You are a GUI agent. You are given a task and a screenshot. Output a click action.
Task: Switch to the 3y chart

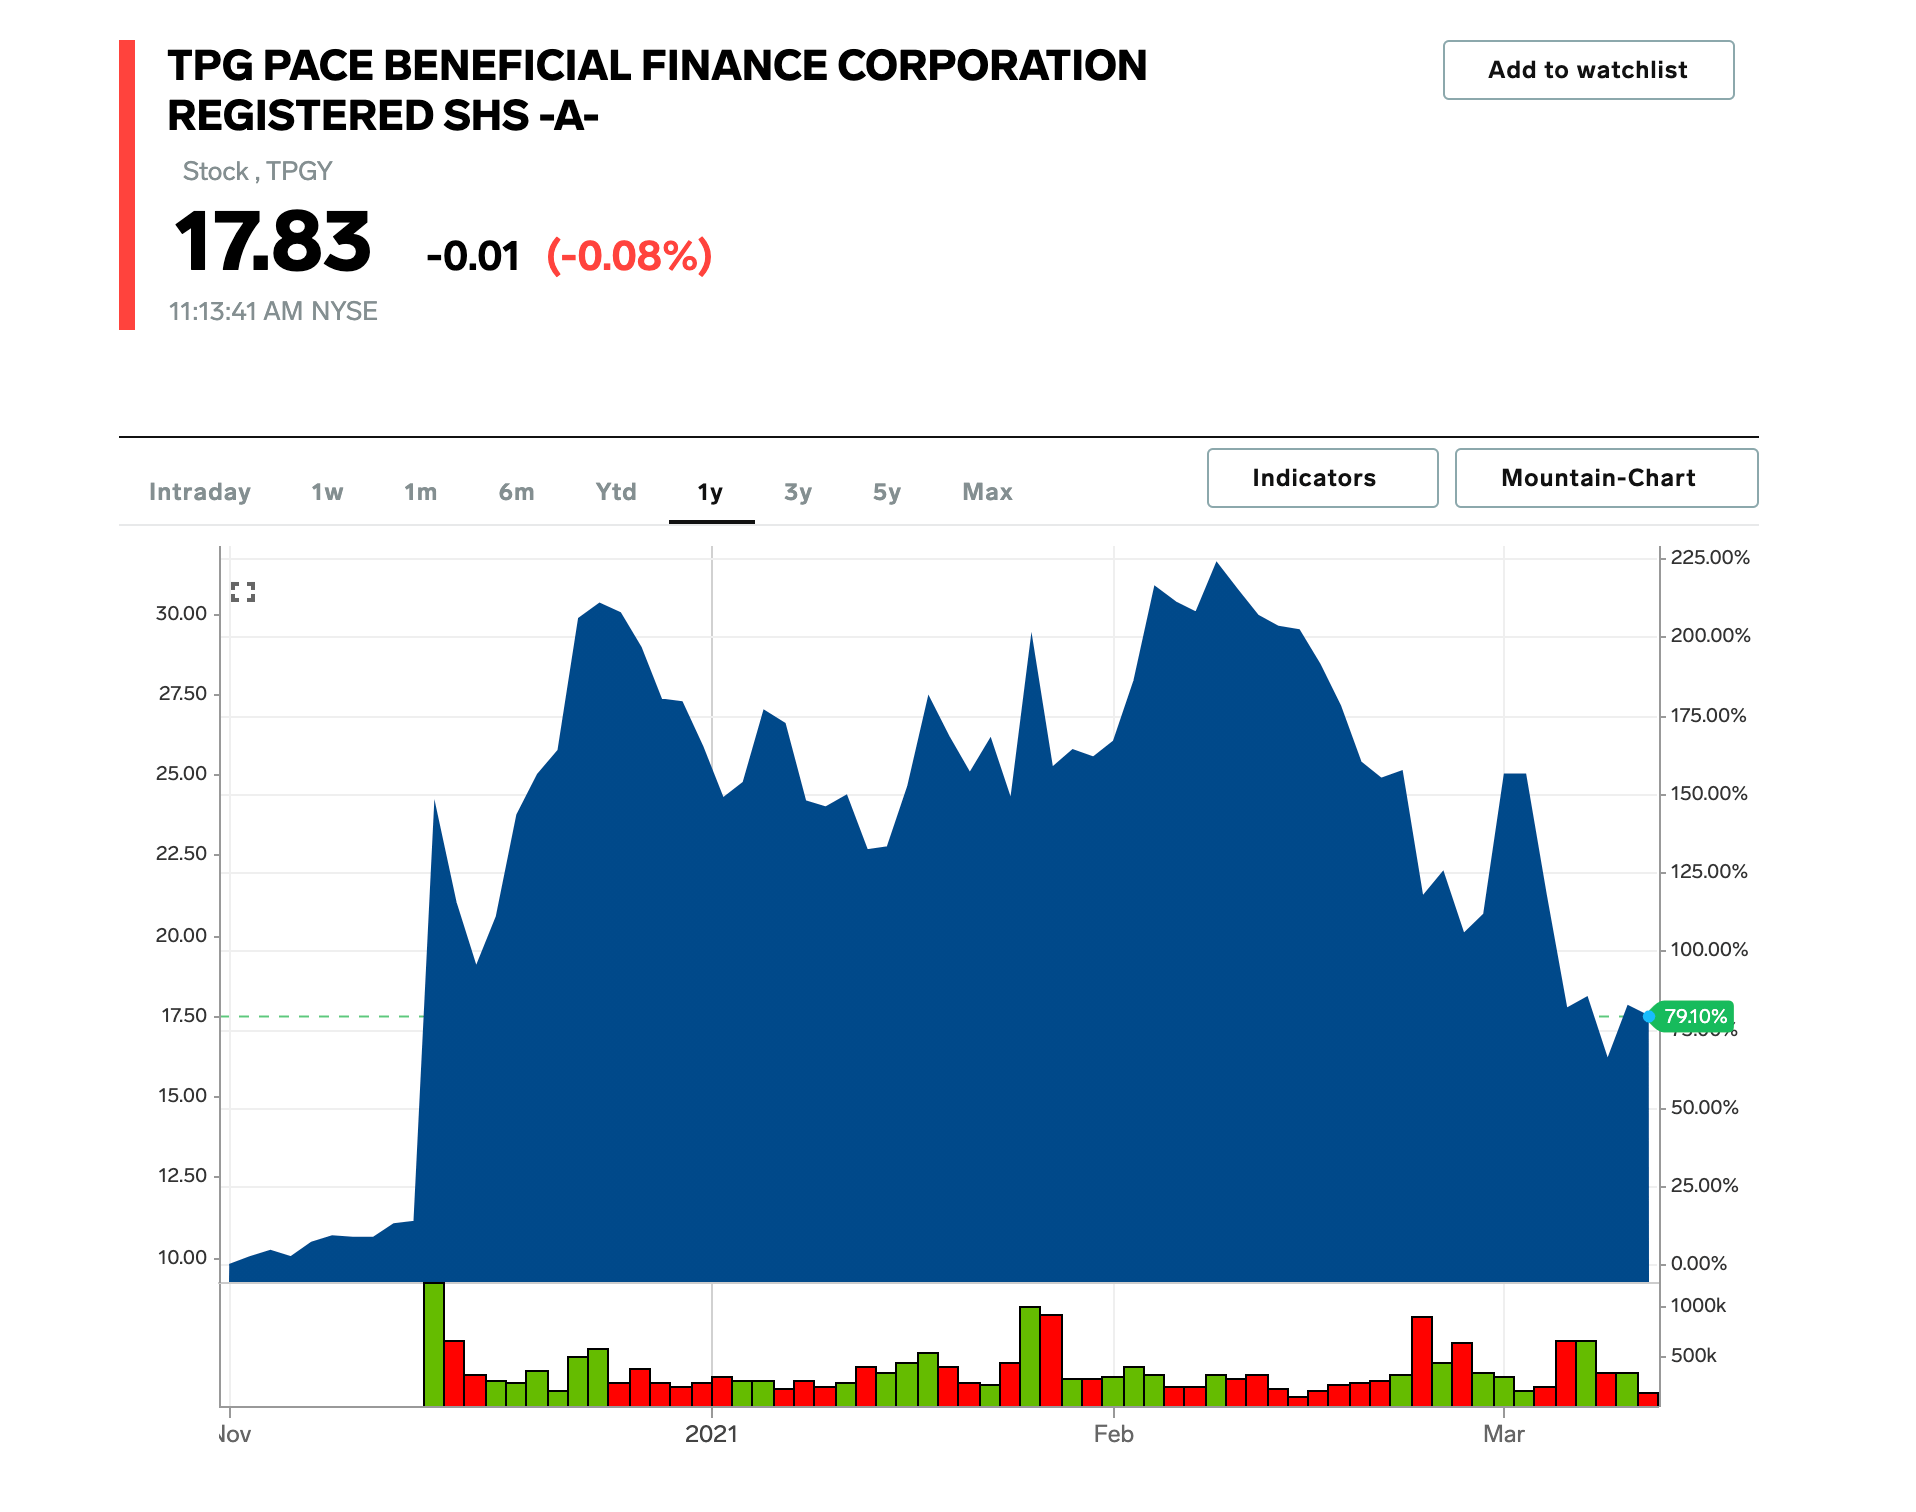click(797, 491)
